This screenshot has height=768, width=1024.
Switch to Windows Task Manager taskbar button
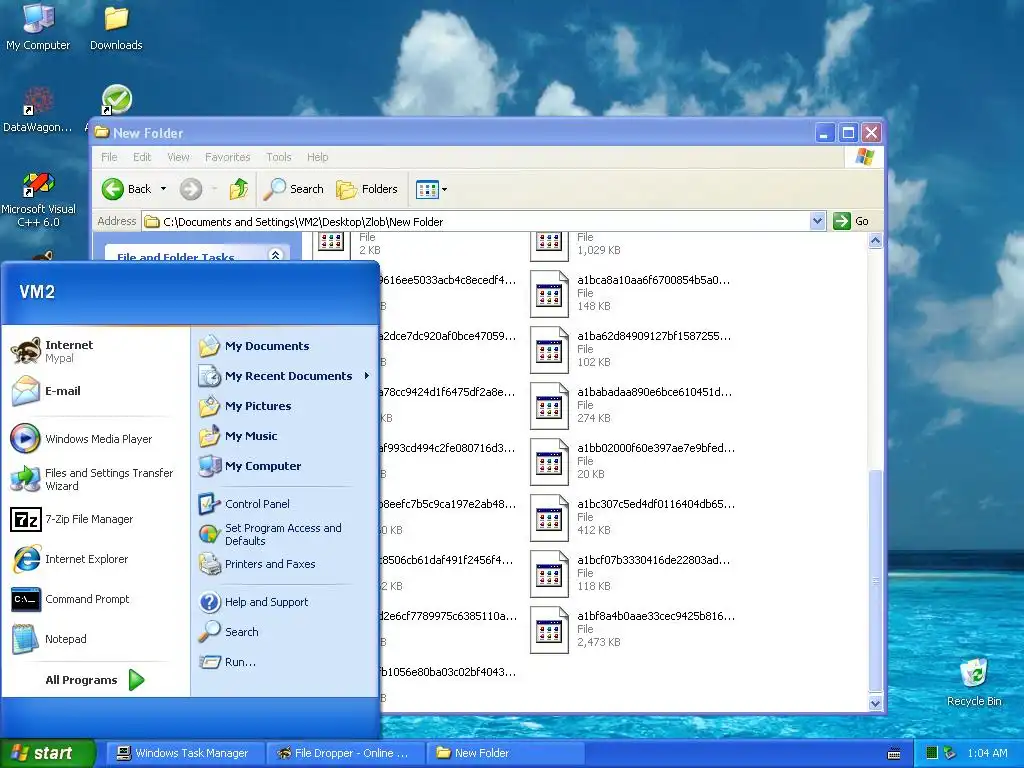pos(184,753)
